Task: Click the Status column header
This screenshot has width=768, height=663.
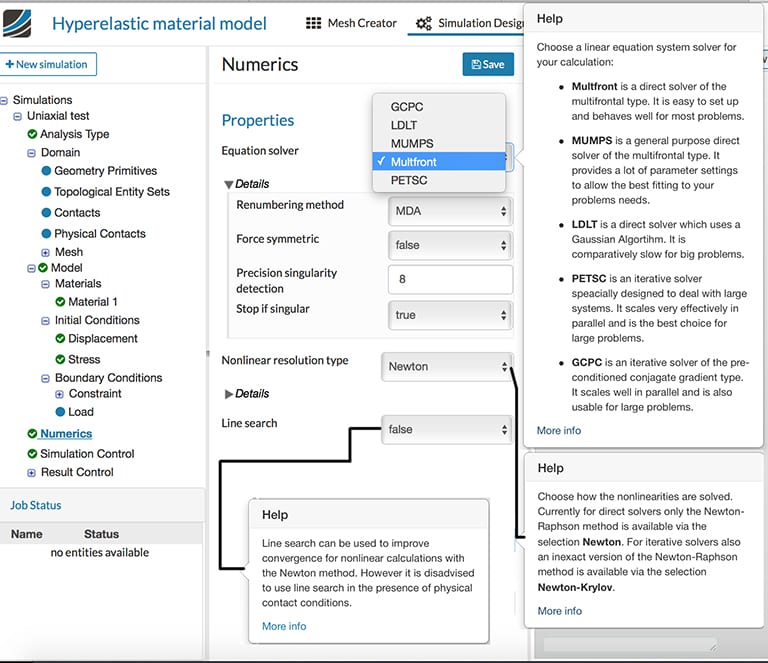Action: pos(101,534)
